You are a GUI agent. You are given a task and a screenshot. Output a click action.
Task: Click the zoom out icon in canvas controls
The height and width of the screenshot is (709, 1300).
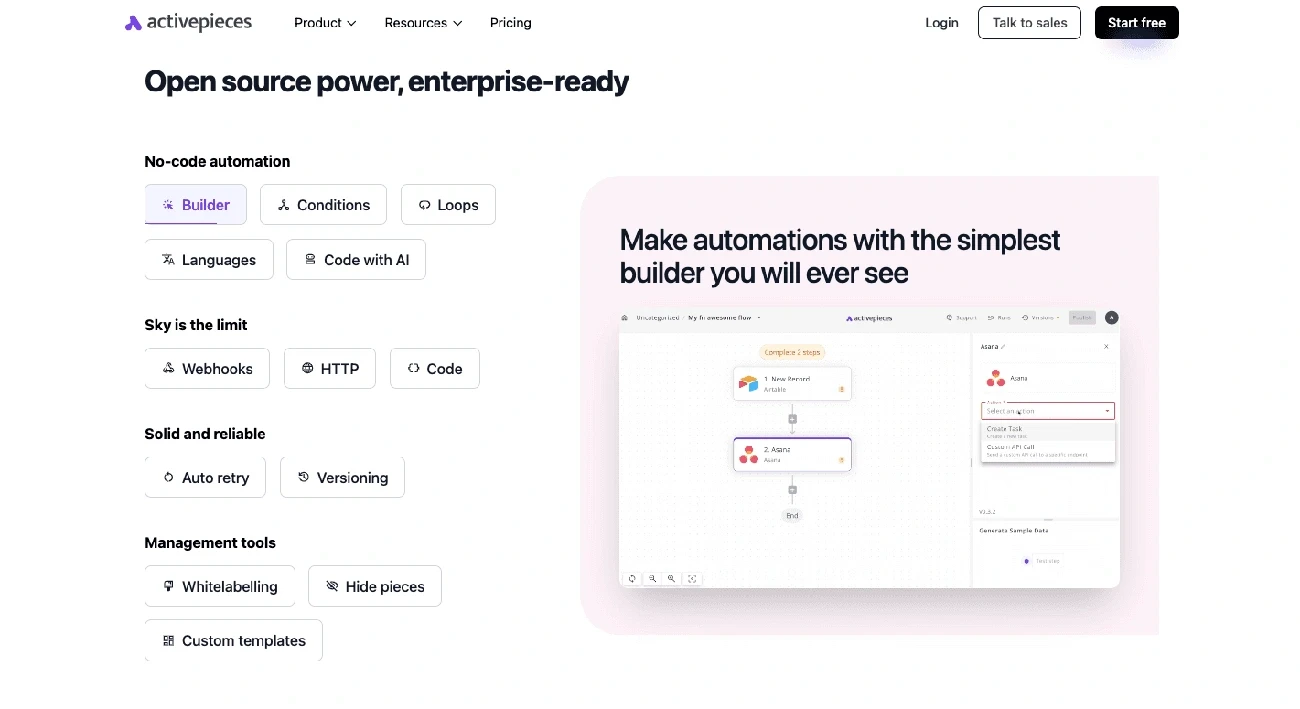coord(652,578)
